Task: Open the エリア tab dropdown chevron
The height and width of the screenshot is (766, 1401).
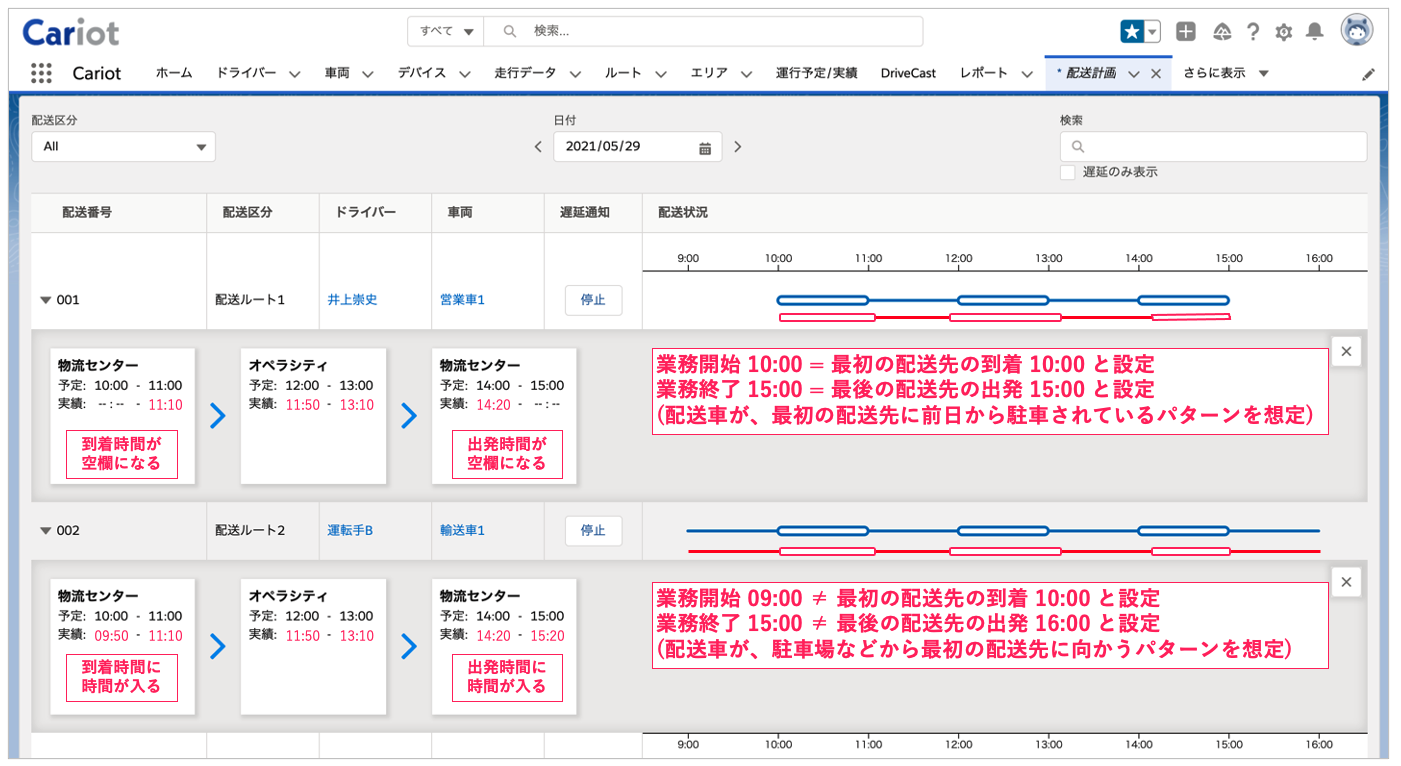Action: pos(746,74)
